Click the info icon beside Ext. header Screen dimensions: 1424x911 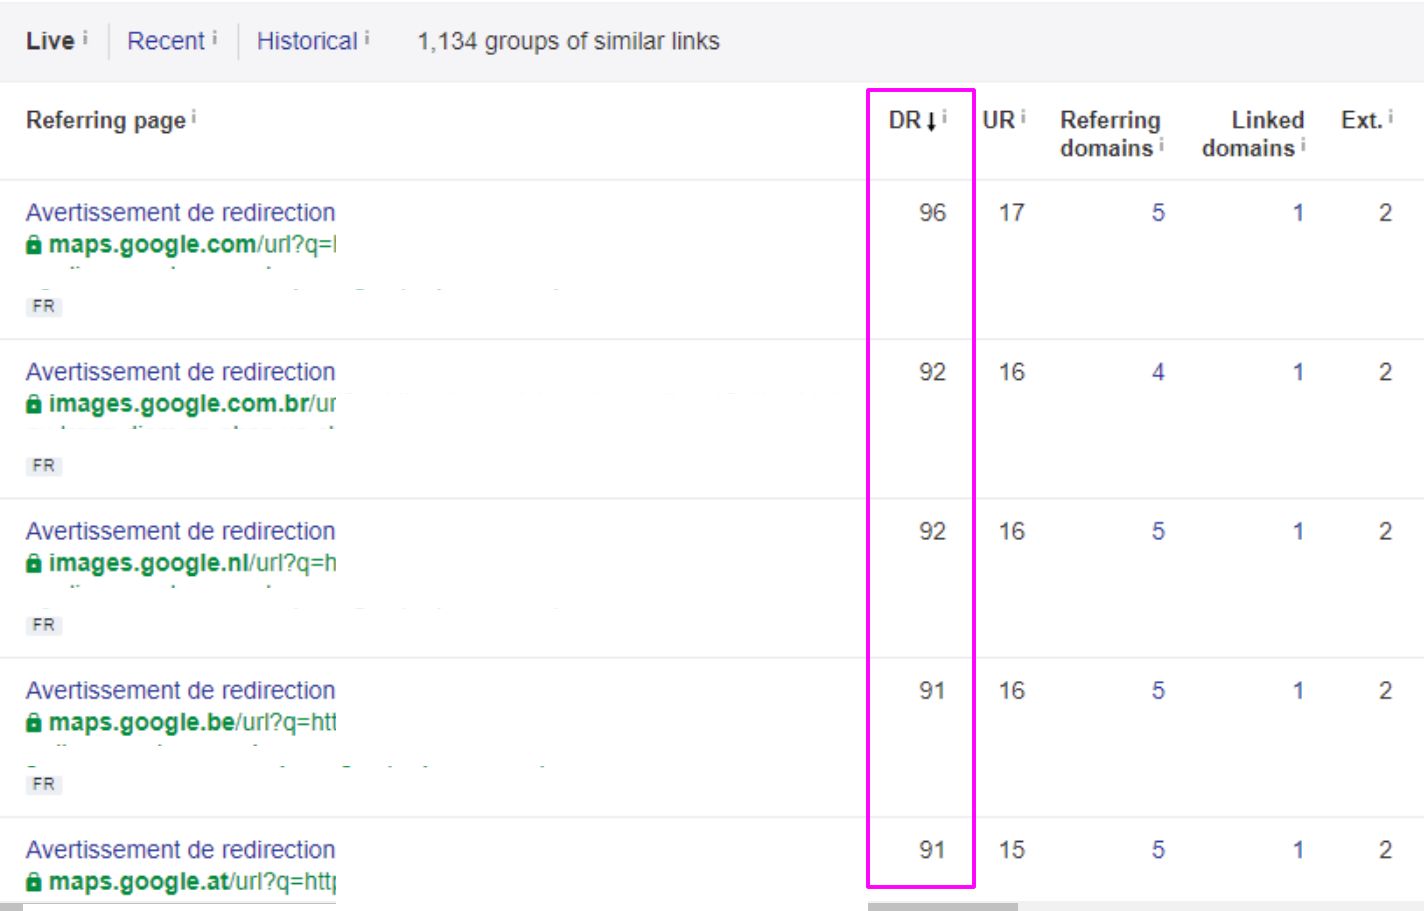(1390, 117)
